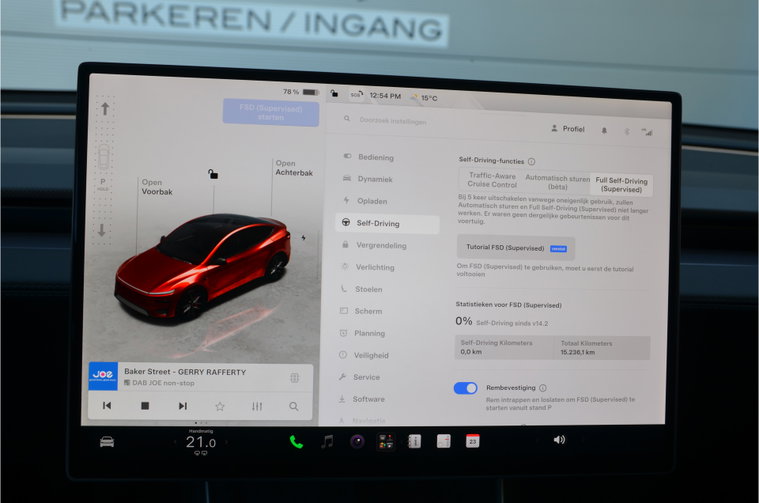The image size is (759, 503).
Task: Open the app launcher grid icon
Action: point(386,442)
